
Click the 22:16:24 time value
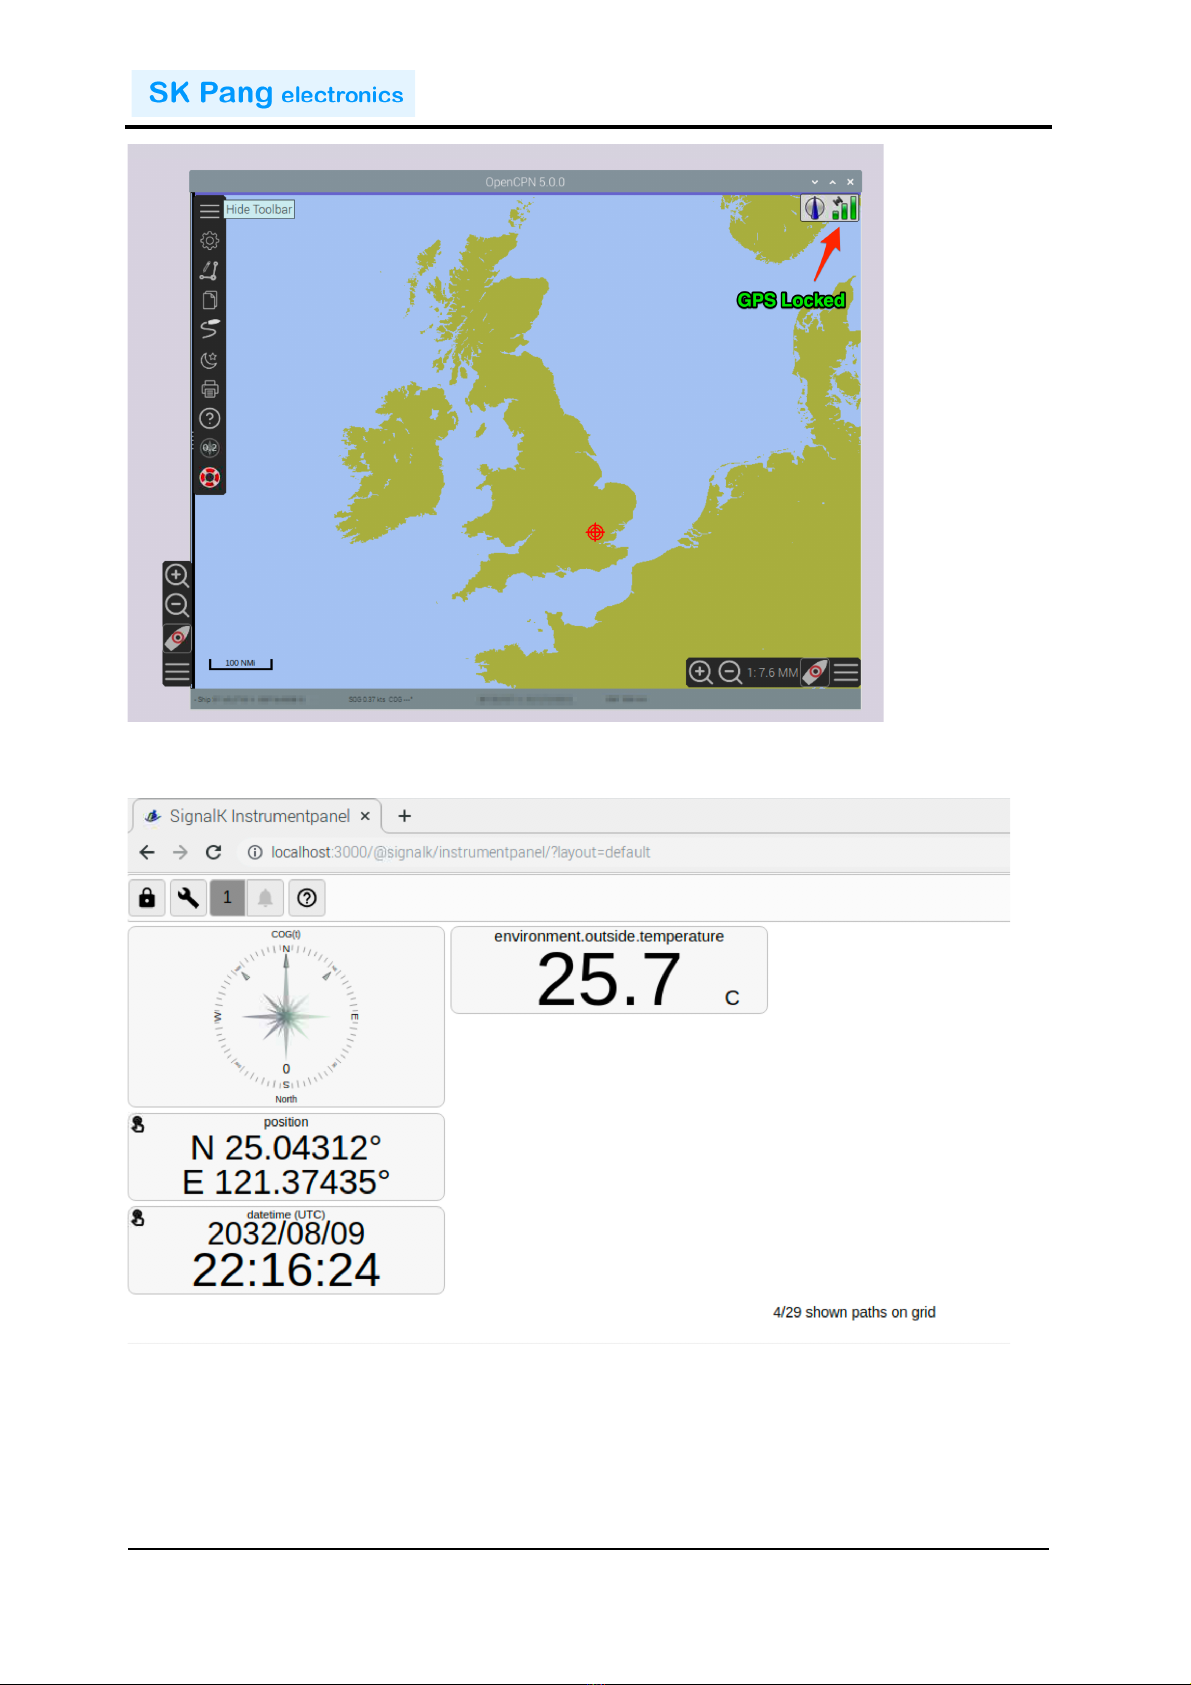tap(286, 1270)
